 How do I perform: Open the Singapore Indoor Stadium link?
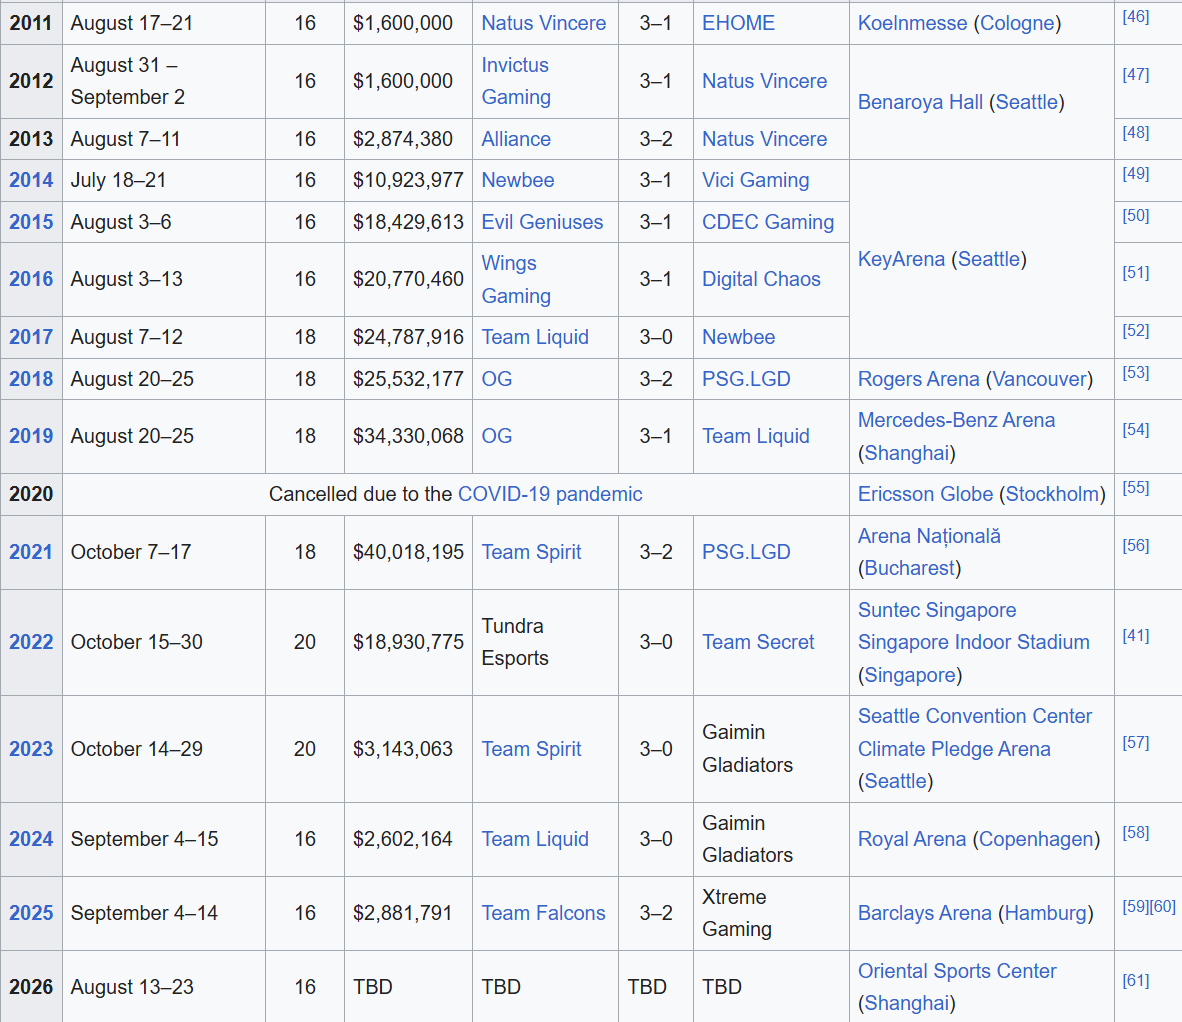click(x=973, y=641)
